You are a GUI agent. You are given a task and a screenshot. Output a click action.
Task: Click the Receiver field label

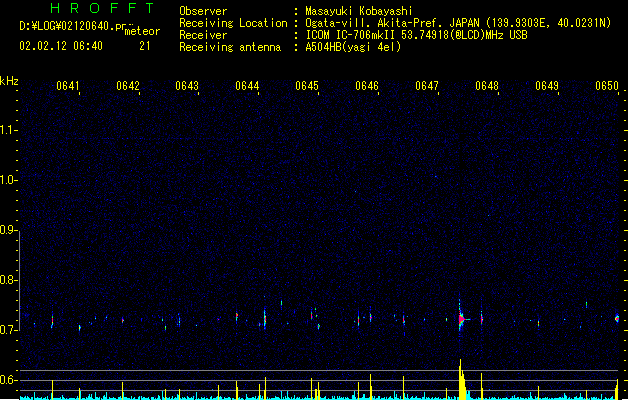click(203, 35)
